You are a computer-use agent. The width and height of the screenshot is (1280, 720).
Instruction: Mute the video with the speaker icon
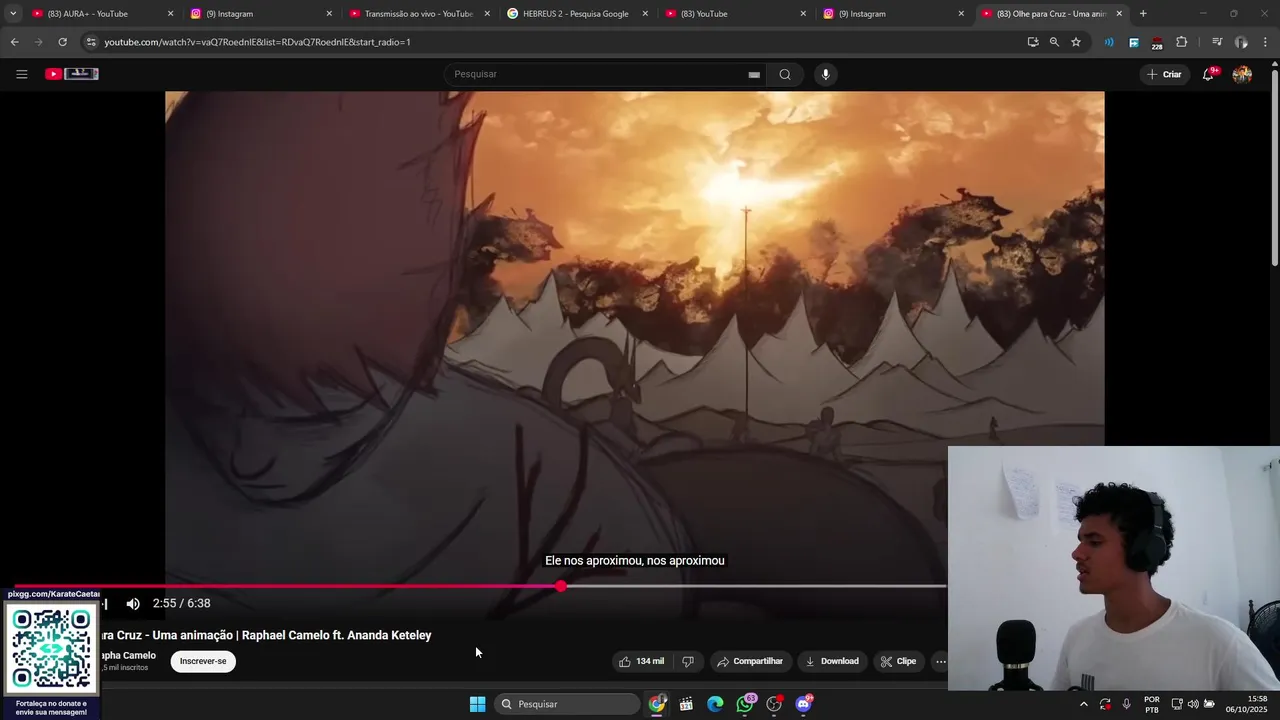pyautogui.click(x=133, y=603)
